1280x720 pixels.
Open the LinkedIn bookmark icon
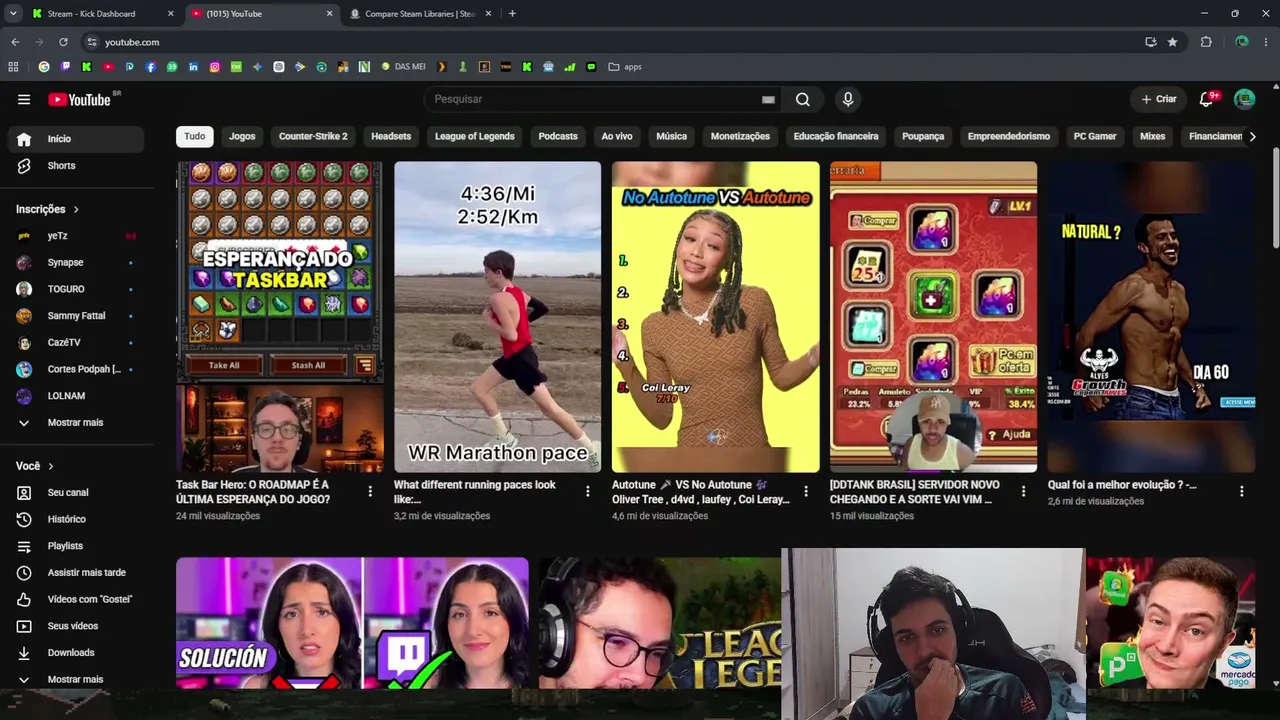point(193,67)
